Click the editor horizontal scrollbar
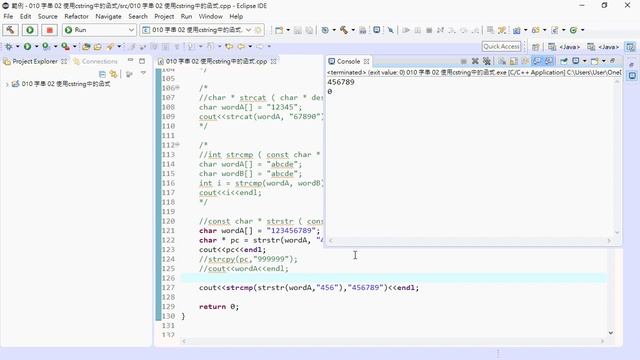The height and width of the screenshot is (360, 640). pos(393,340)
